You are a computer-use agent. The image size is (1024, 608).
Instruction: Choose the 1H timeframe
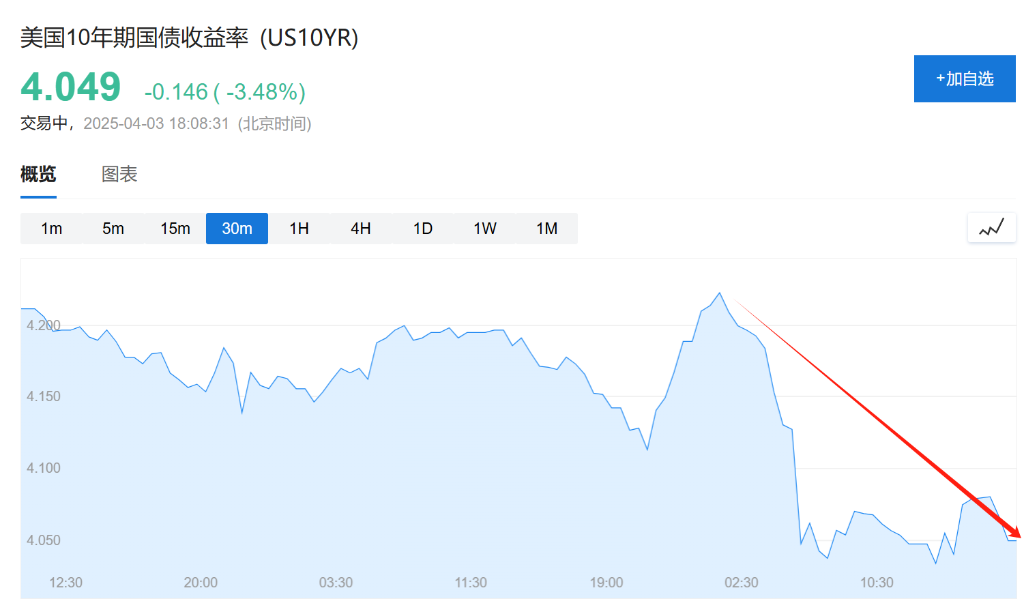[299, 228]
